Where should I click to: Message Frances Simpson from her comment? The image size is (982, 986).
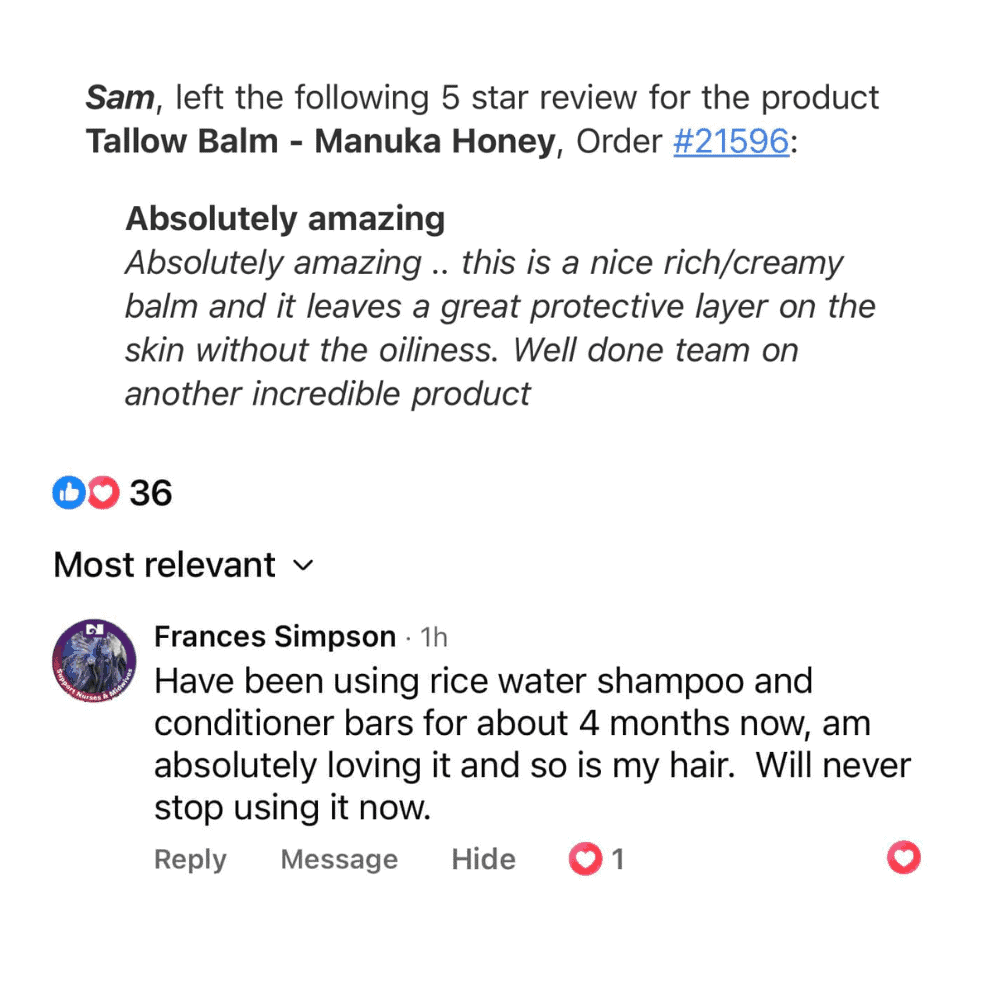pyautogui.click(x=339, y=859)
